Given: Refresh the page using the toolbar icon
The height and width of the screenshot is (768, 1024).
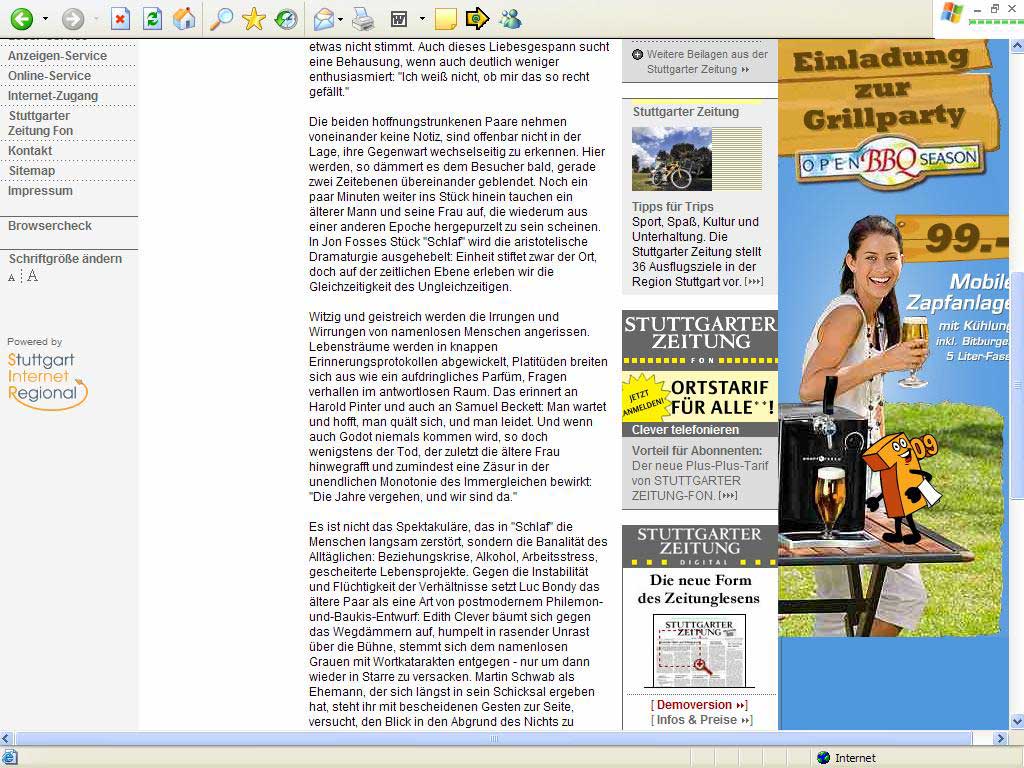Looking at the screenshot, I should pyautogui.click(x=152, y=18).
